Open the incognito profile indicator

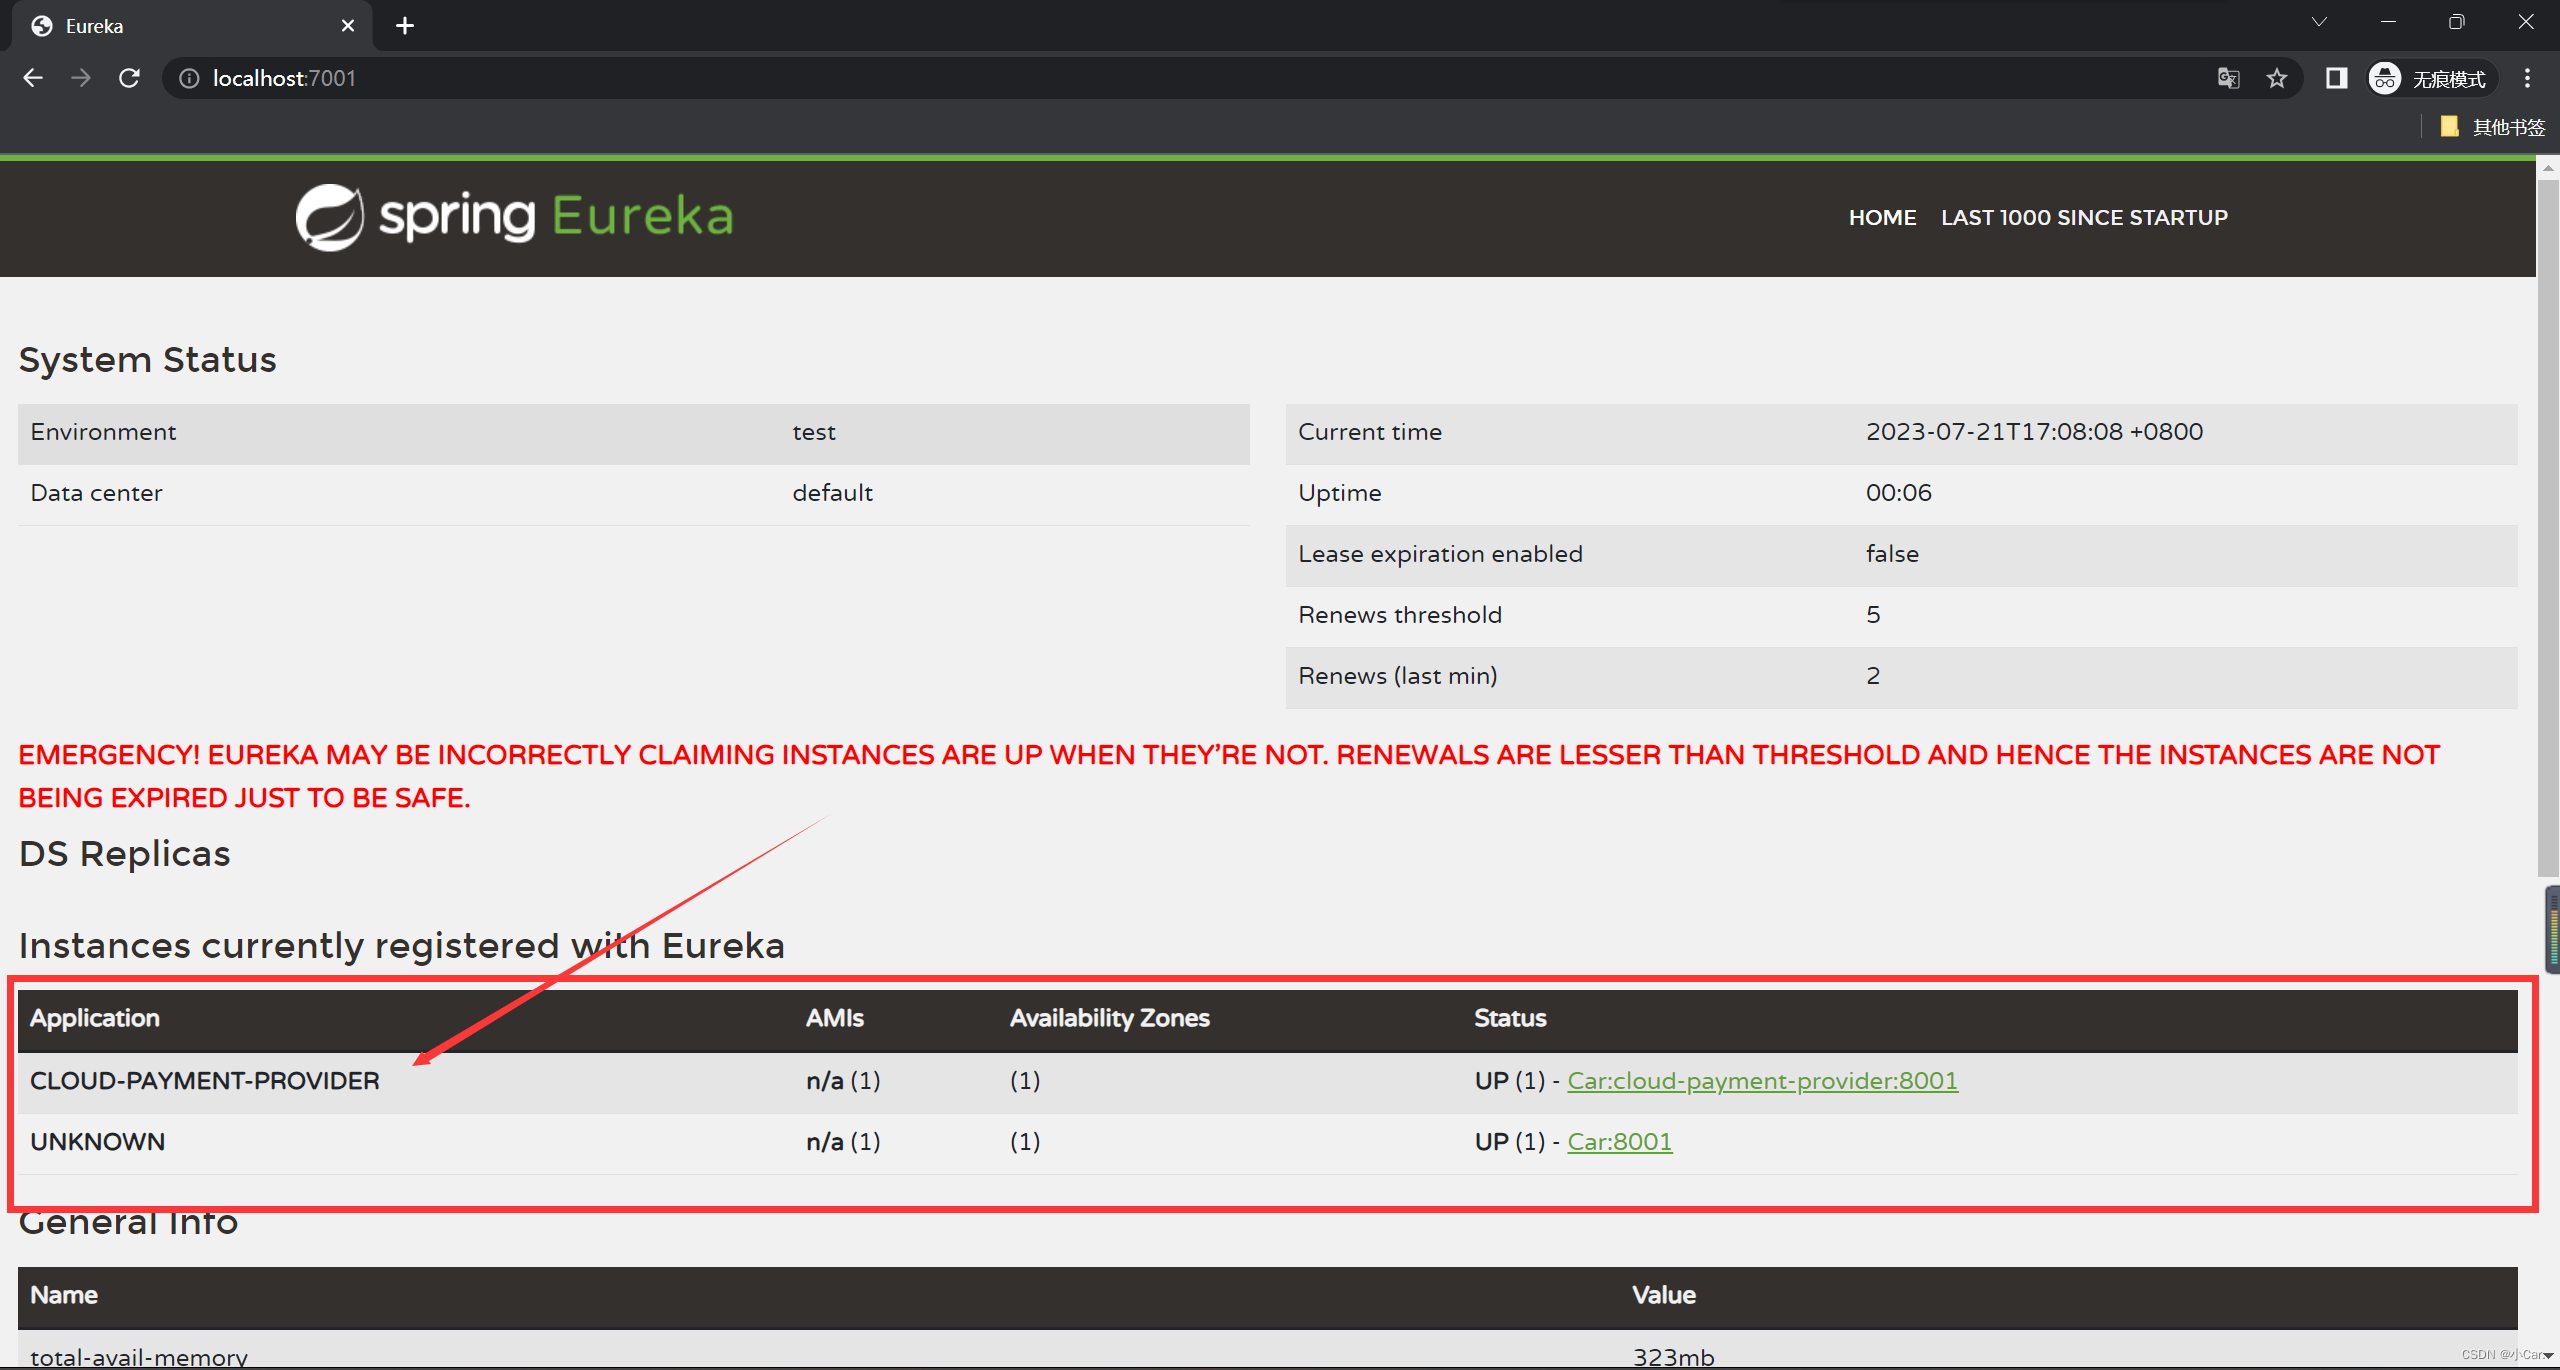click(x=2430, y=78)
